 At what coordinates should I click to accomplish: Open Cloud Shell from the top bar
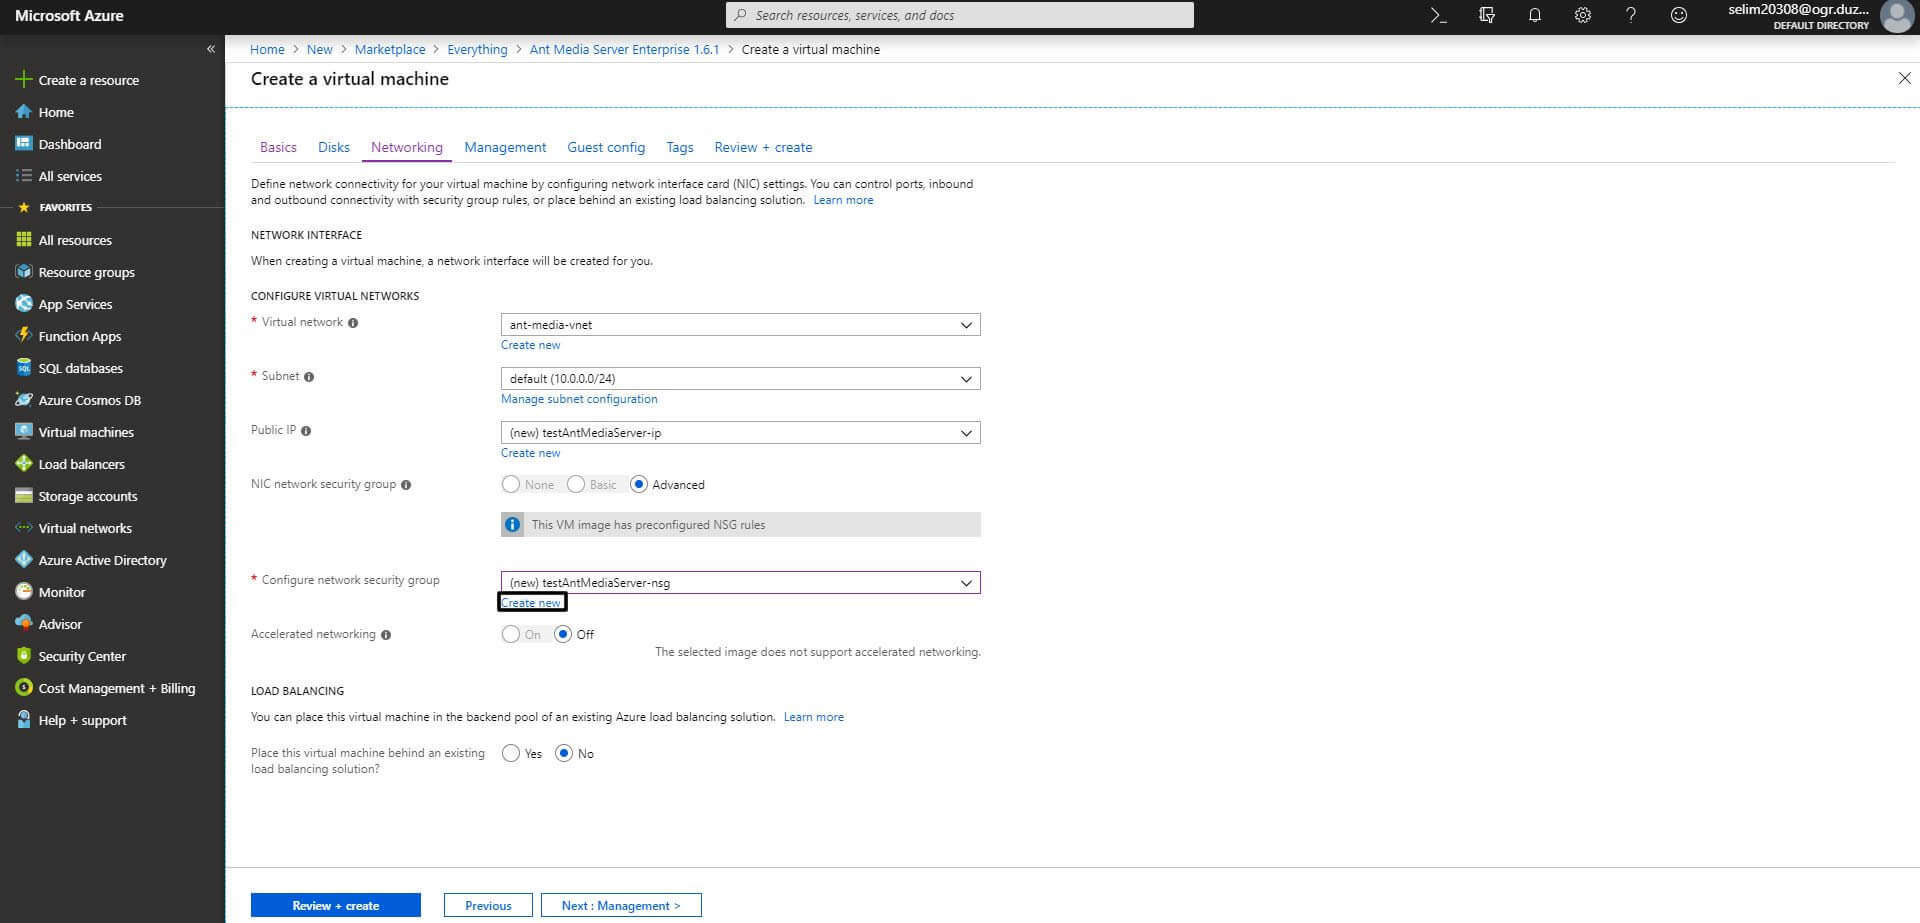click(1438, 15)
